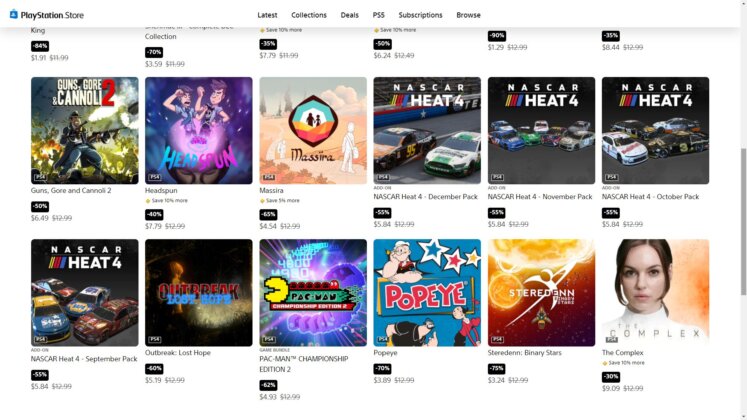747x420 pixels.
Task: Click the PS4 badge on Headspun cover
Action: click(154, 177)
